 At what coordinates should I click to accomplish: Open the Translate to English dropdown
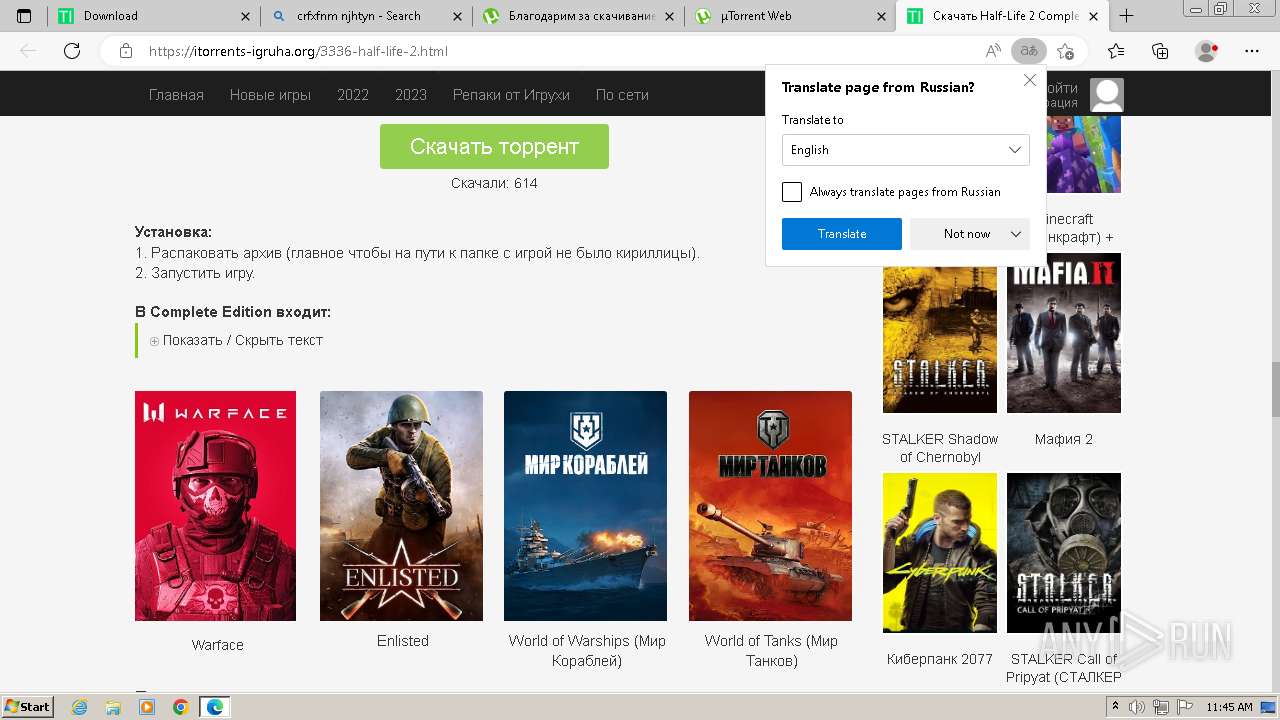click(x=906, y=150)
